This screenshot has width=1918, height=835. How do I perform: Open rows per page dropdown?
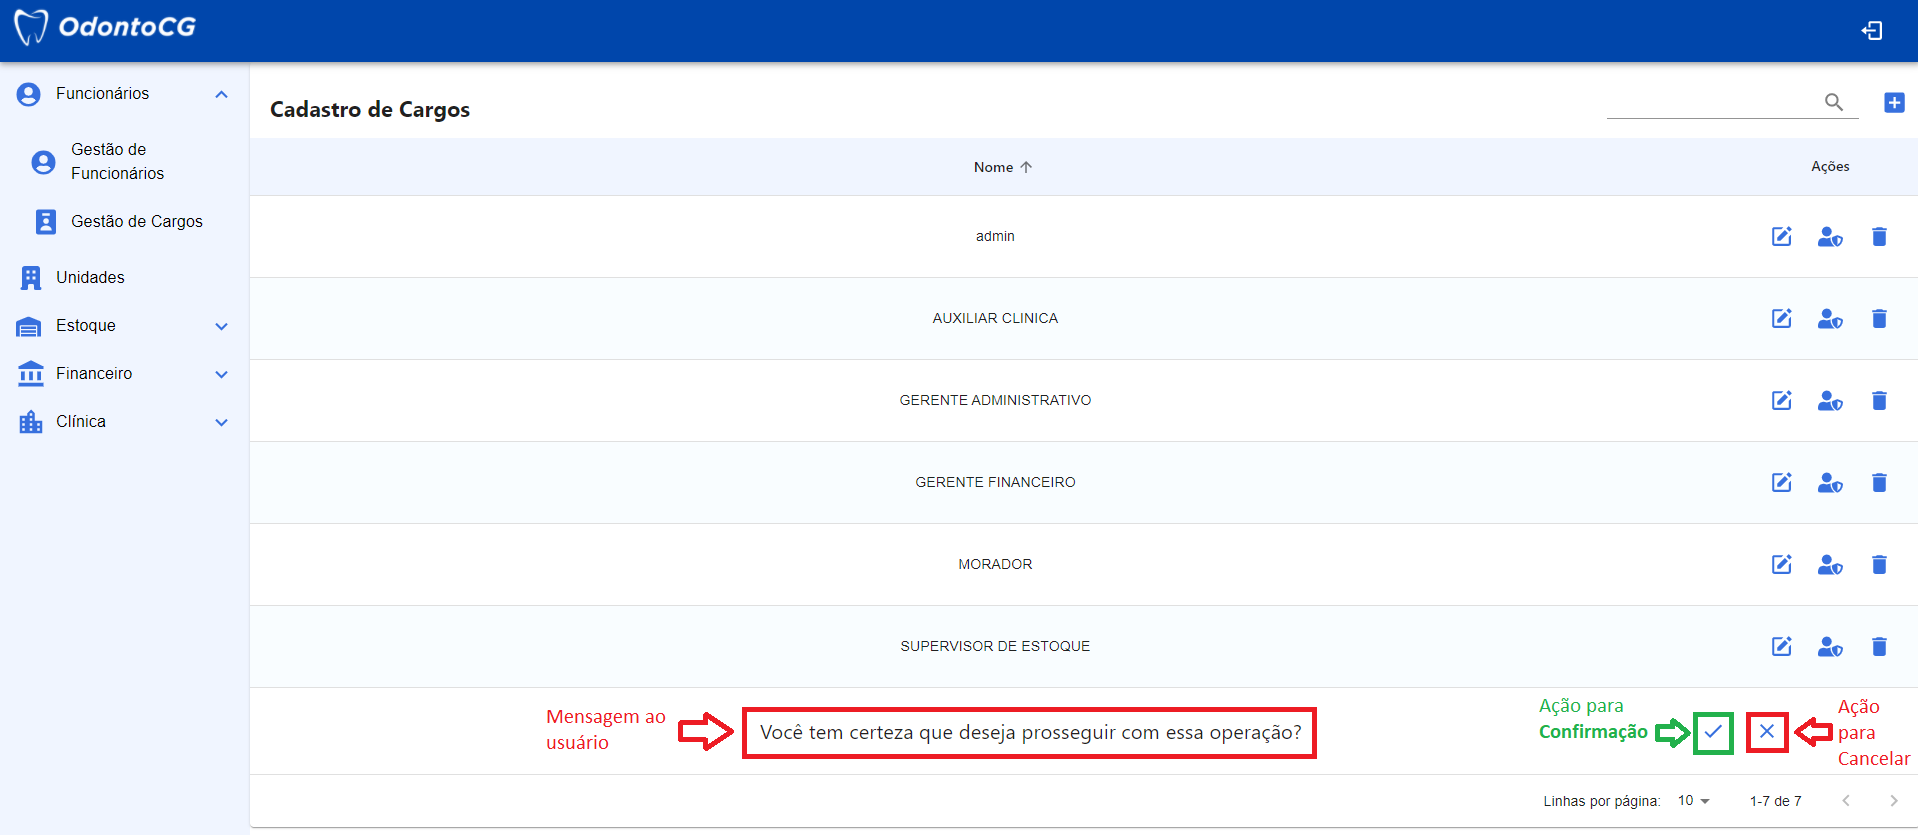[1694, 801]
